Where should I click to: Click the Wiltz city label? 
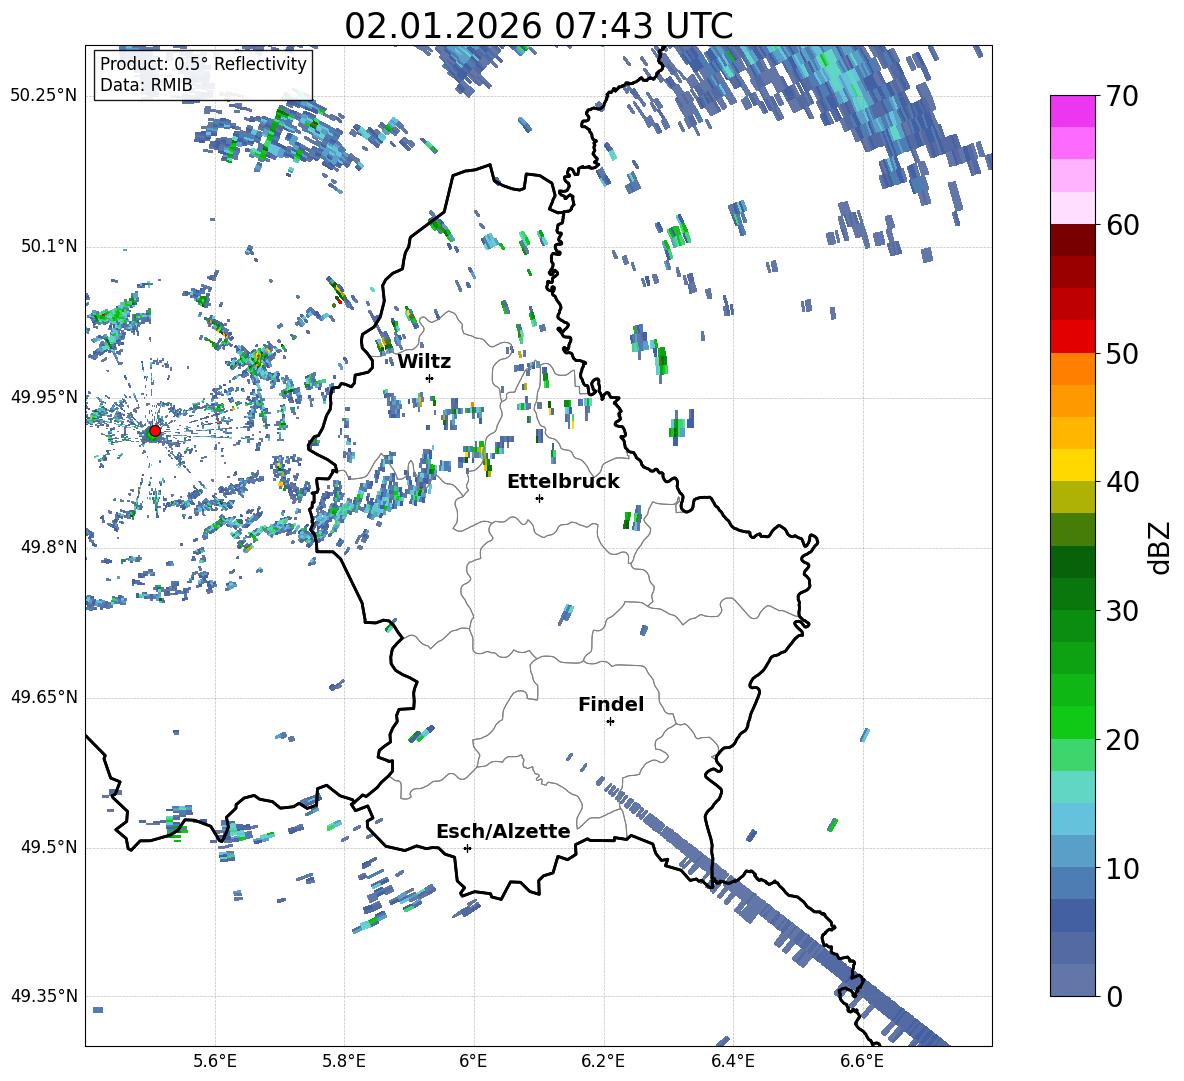(x=424, y=362)
